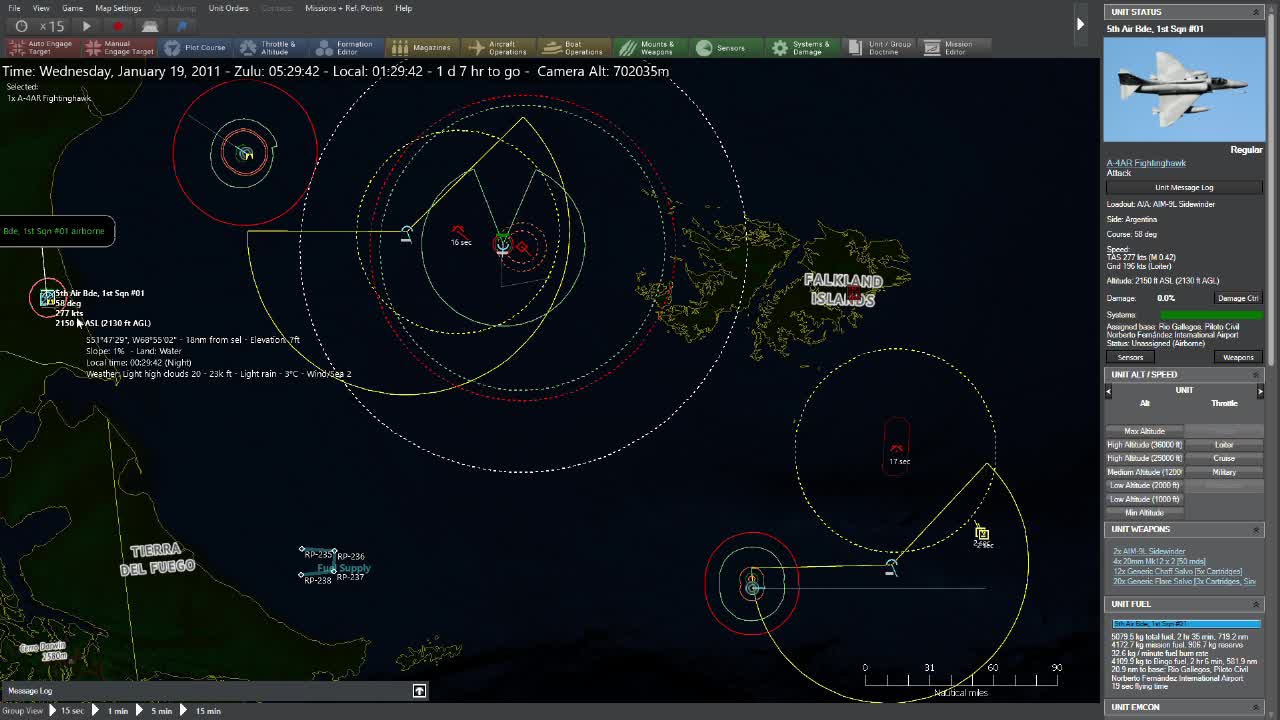The image size is (1280, 720).
Task: Open the Map Settings menu
Action: (118, 8)
